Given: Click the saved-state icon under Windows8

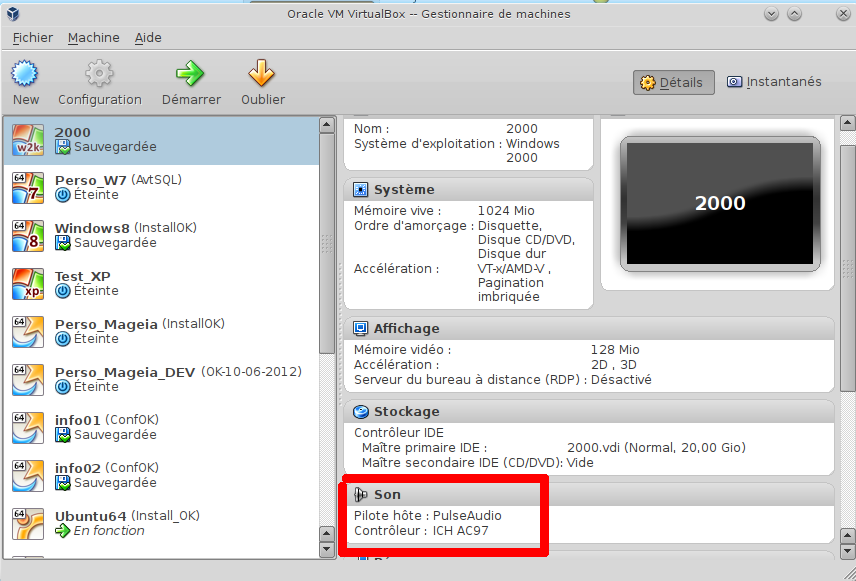Looking at the screenshot, I should pyautogui.click(x=63, y=243).
